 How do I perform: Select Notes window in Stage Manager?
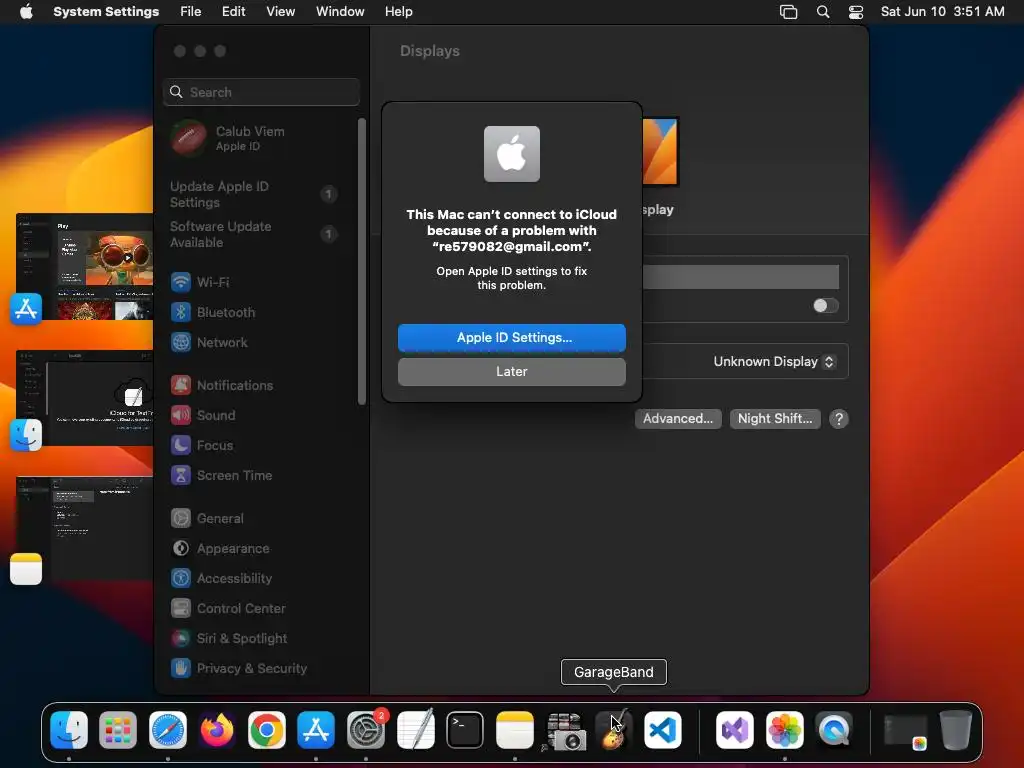point(85,528)
